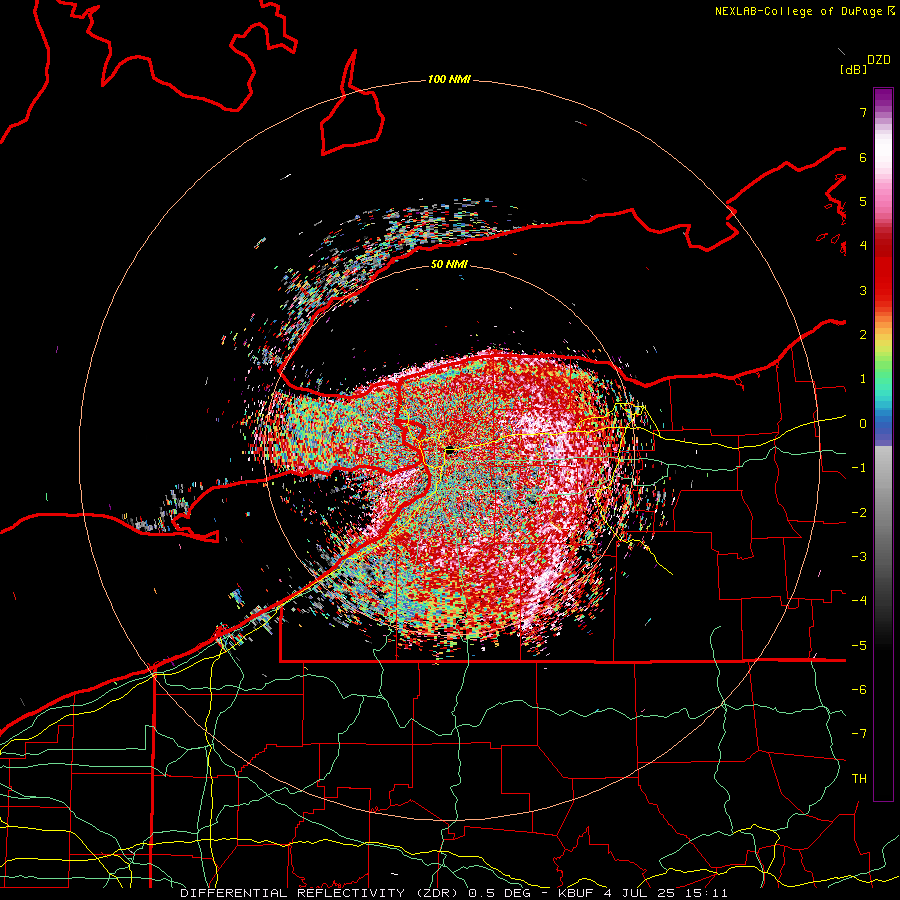The width and height of the screenshot is (900, 900).
Task: Click the [dB] unit label
Action: (853, 69)
